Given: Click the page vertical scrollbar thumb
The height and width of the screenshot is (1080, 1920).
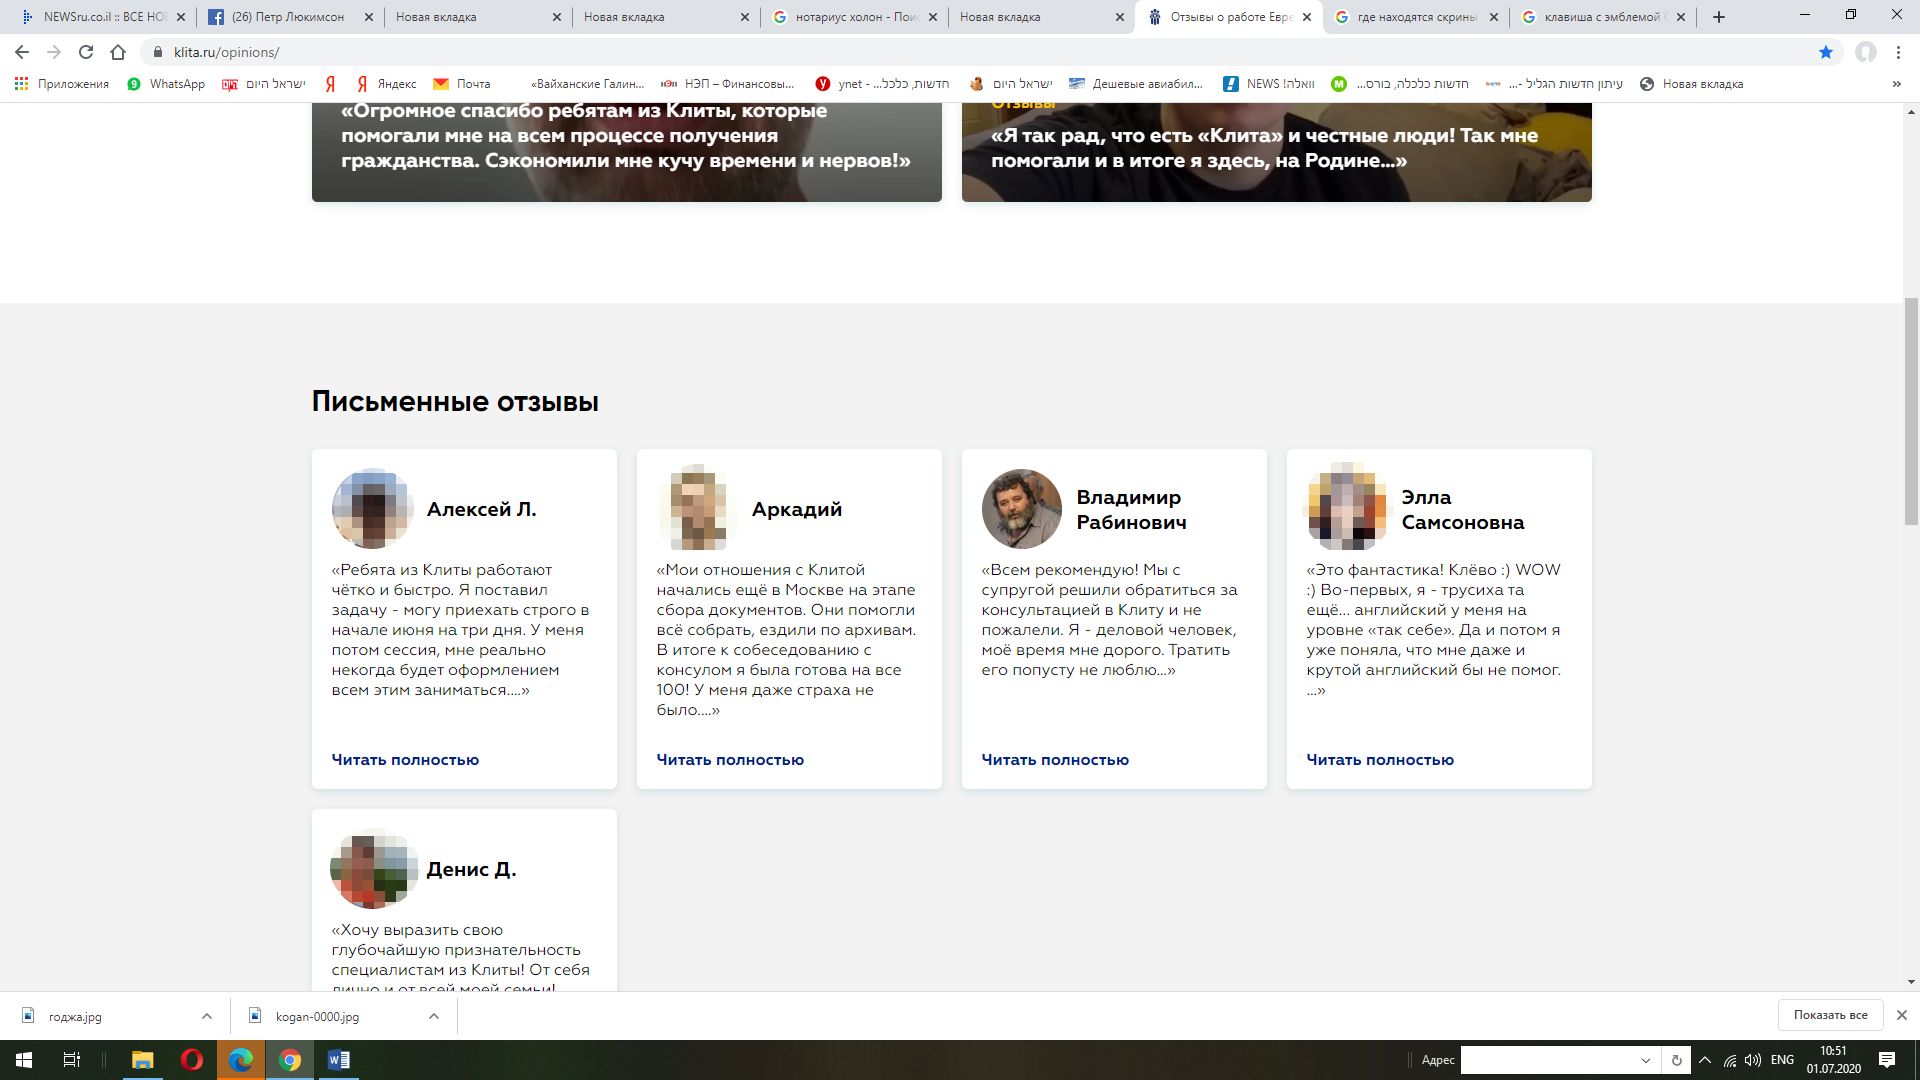Looking at the screenshot, I should [1911, 410].
